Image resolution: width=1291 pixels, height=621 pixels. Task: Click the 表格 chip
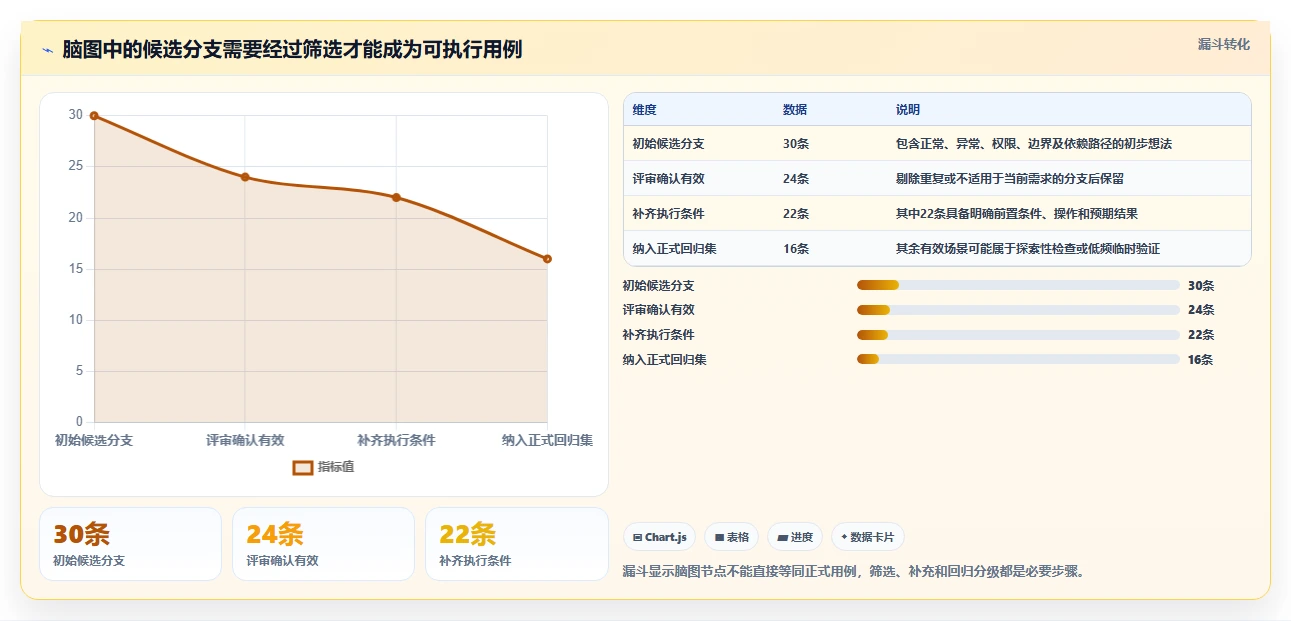(732, 537)
